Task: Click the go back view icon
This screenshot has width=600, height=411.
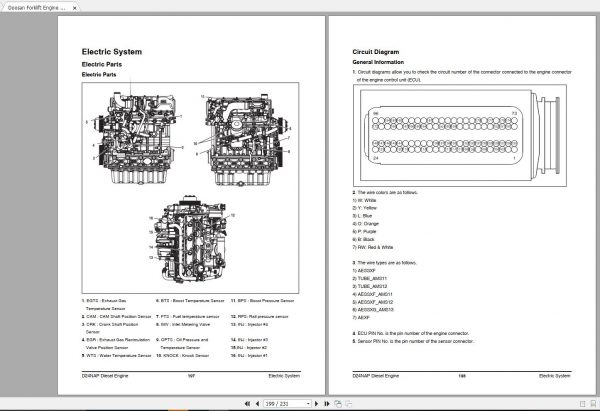Action: [x=338, y=404]
